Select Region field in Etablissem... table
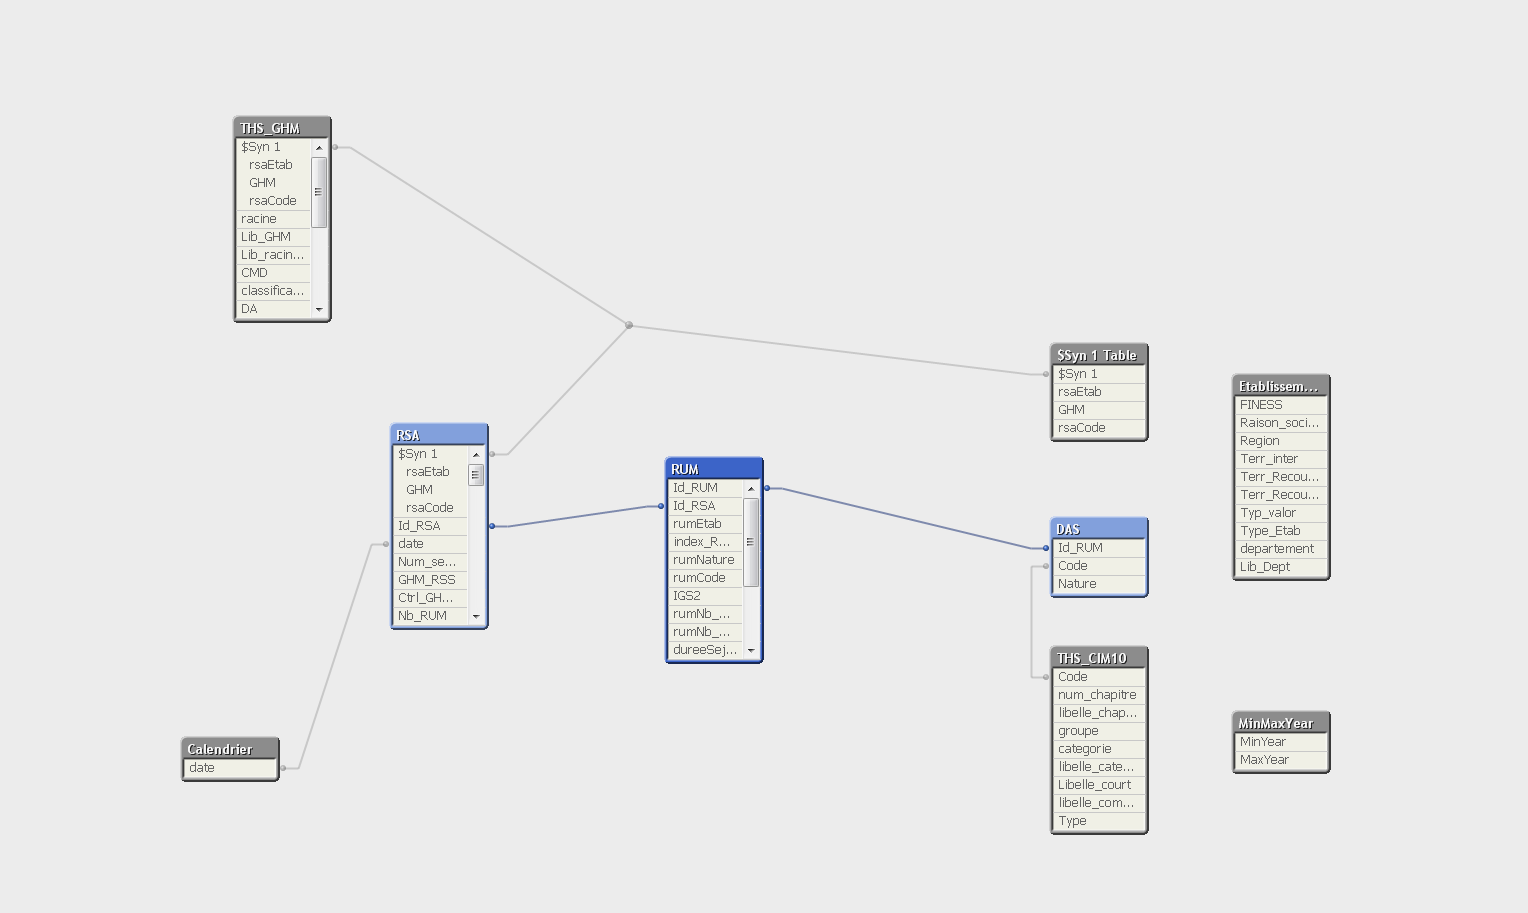1528x913 pixels. [1281, 441]
